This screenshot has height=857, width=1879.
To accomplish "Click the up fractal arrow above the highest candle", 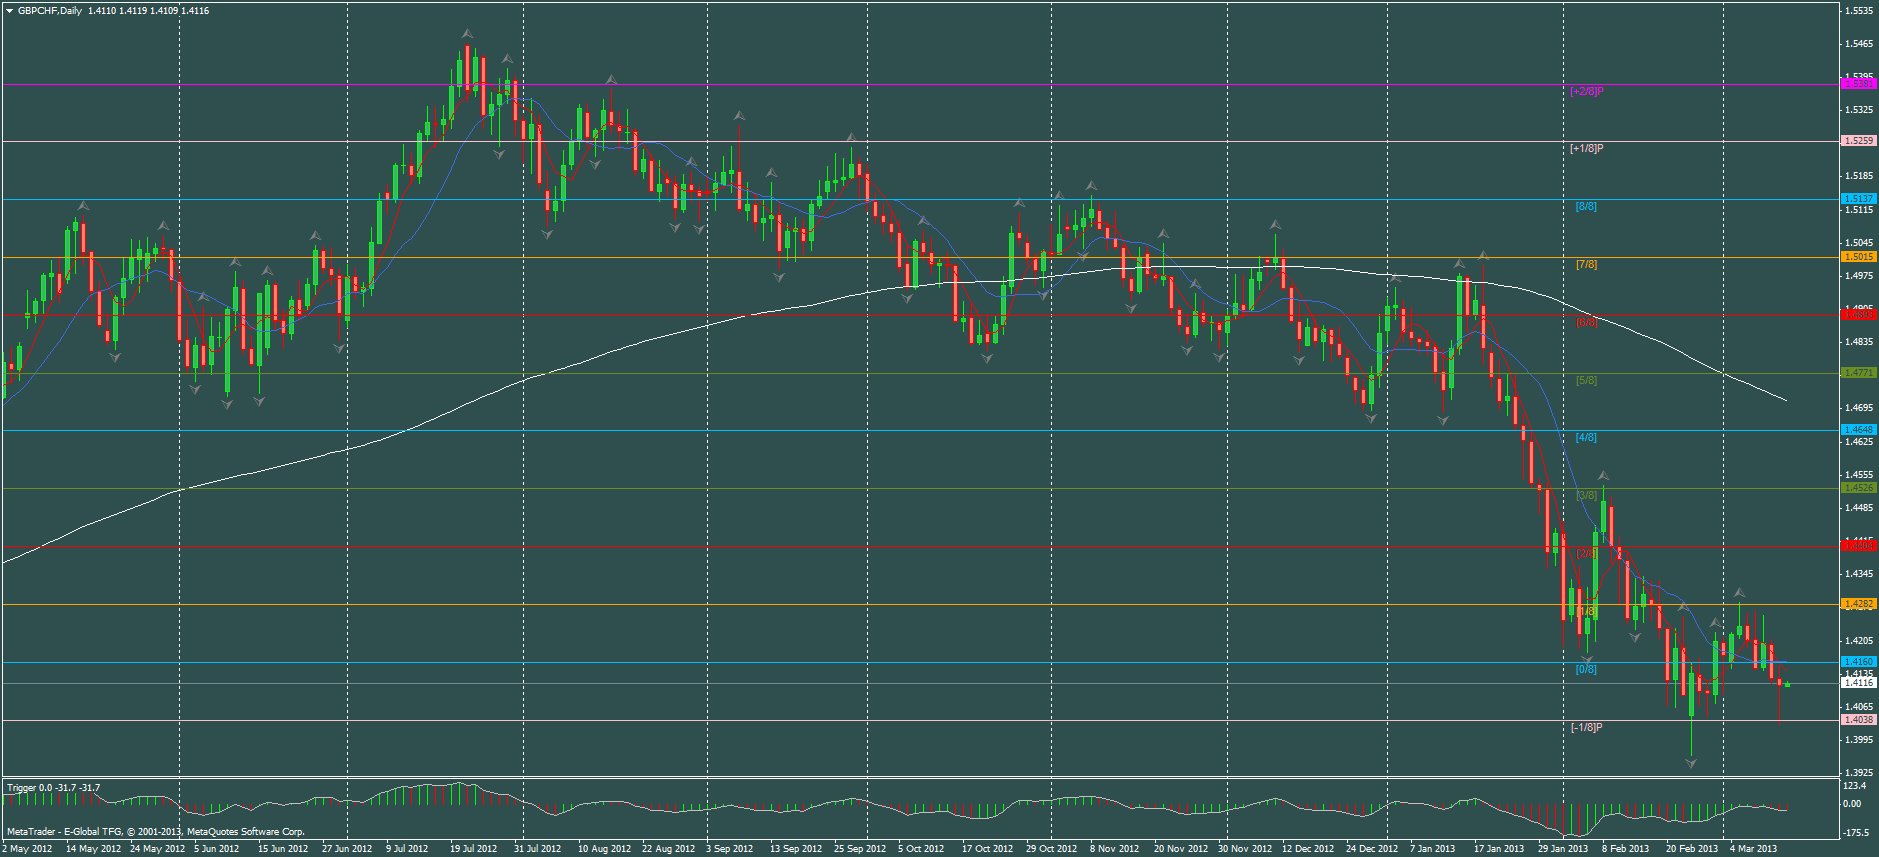I will 467,35.
